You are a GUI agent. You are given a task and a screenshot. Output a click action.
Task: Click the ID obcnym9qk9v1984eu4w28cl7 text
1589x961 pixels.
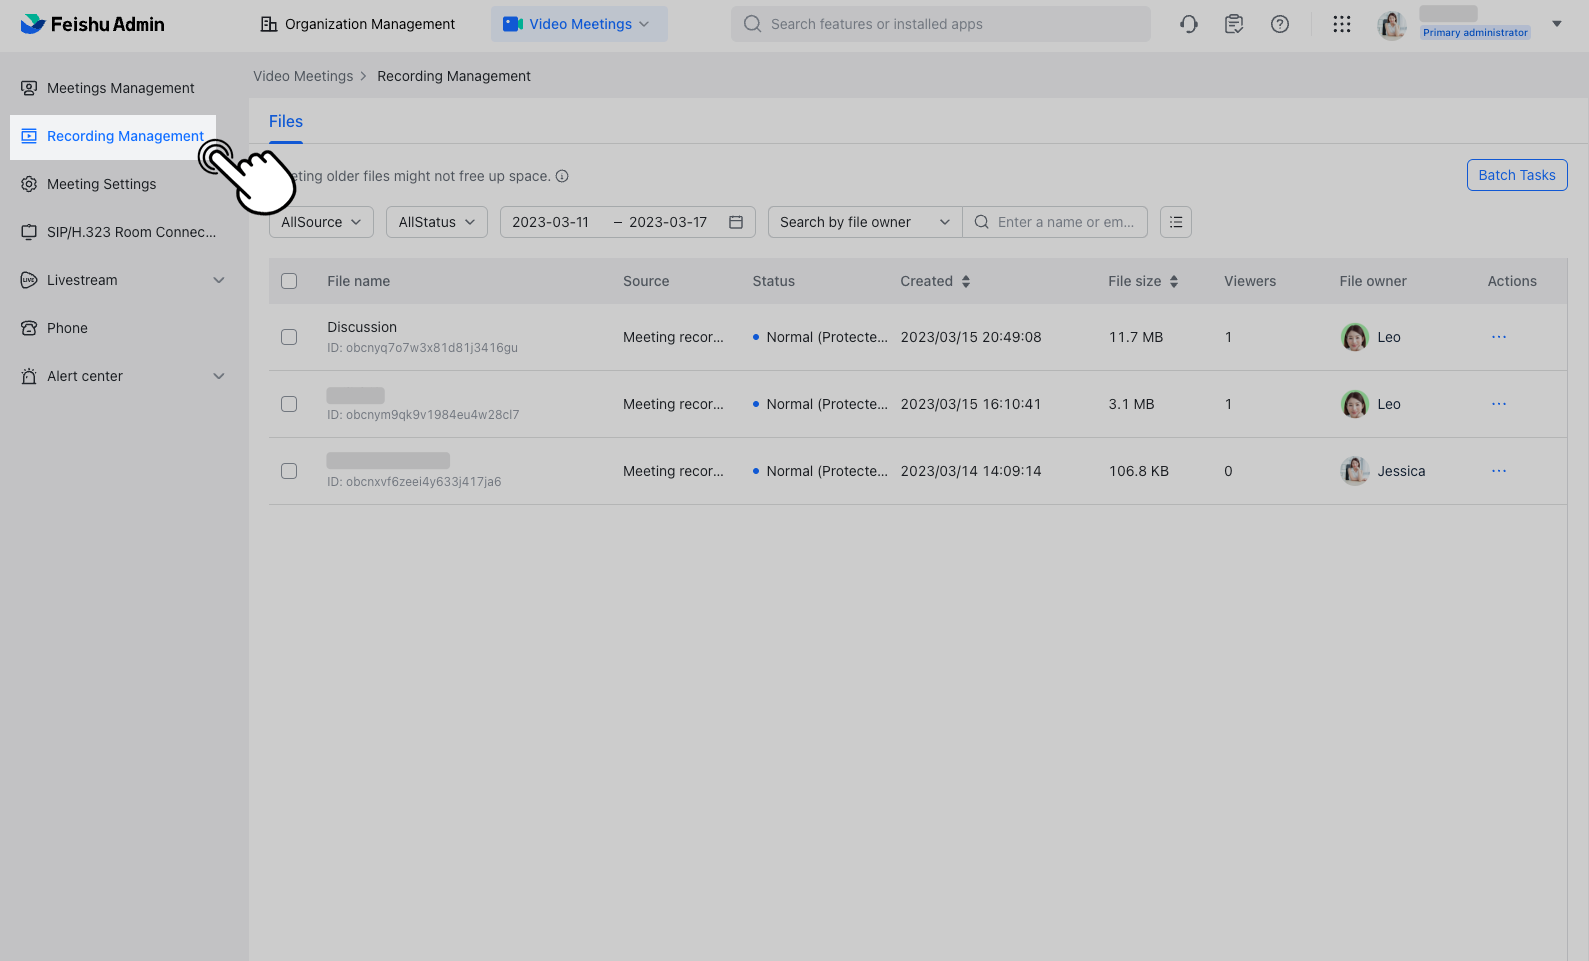423,415
